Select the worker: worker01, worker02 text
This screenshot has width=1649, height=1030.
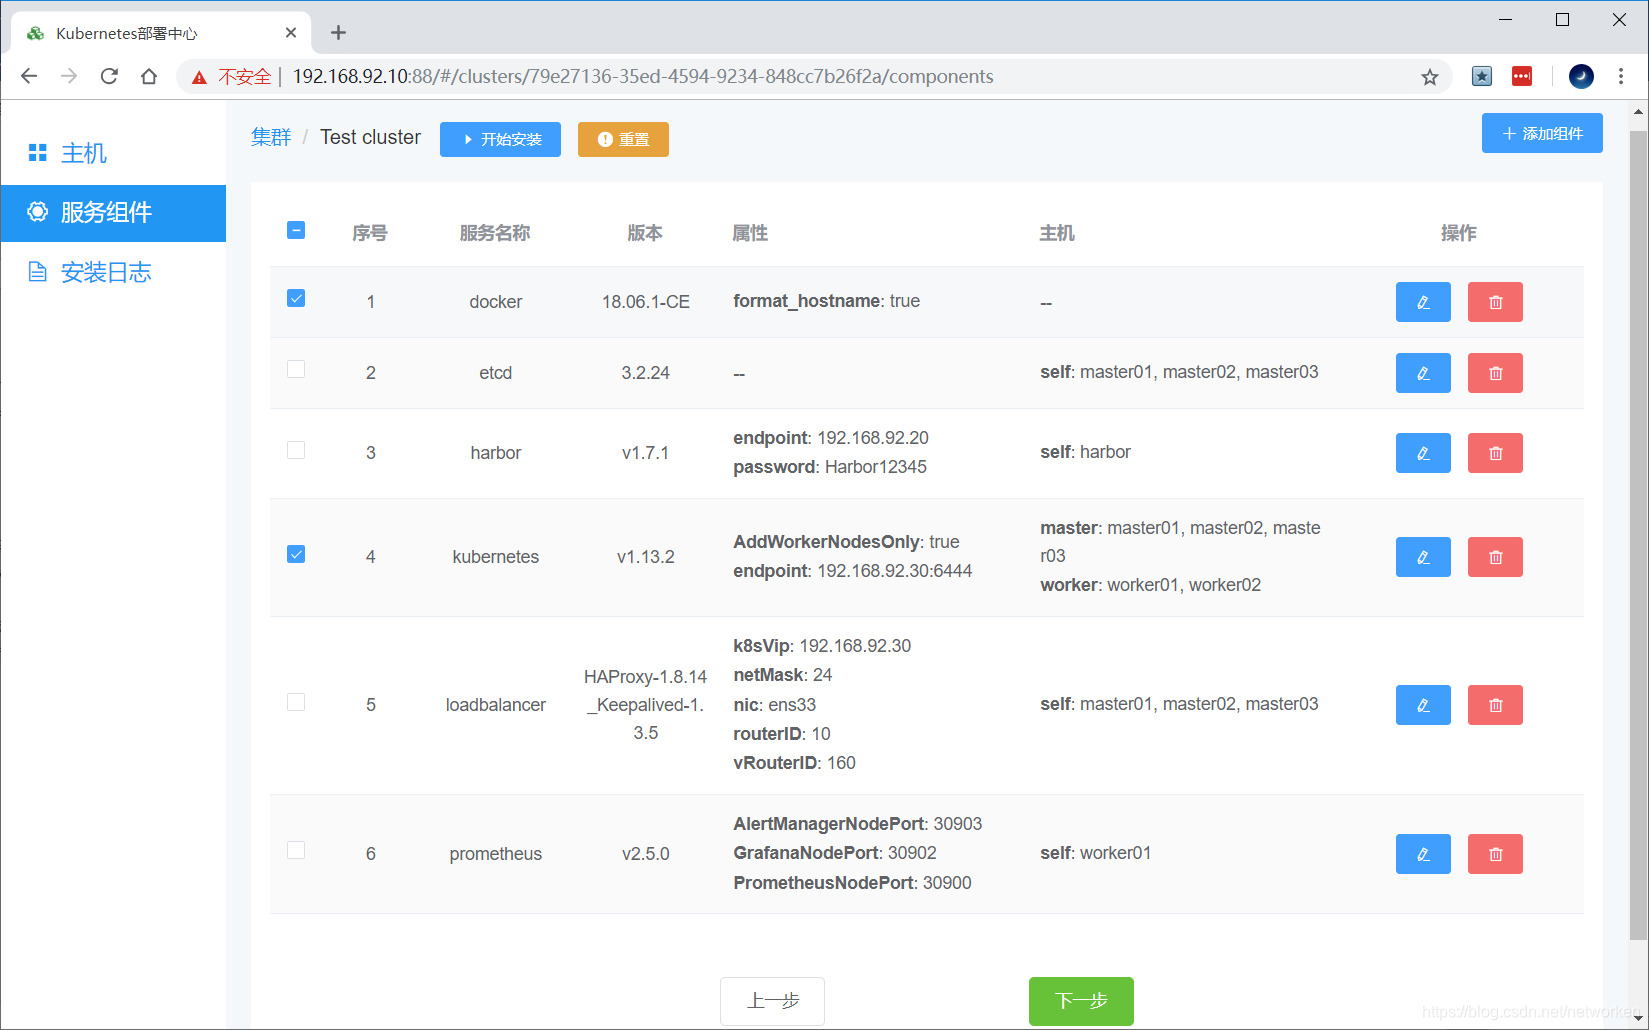1151,585
